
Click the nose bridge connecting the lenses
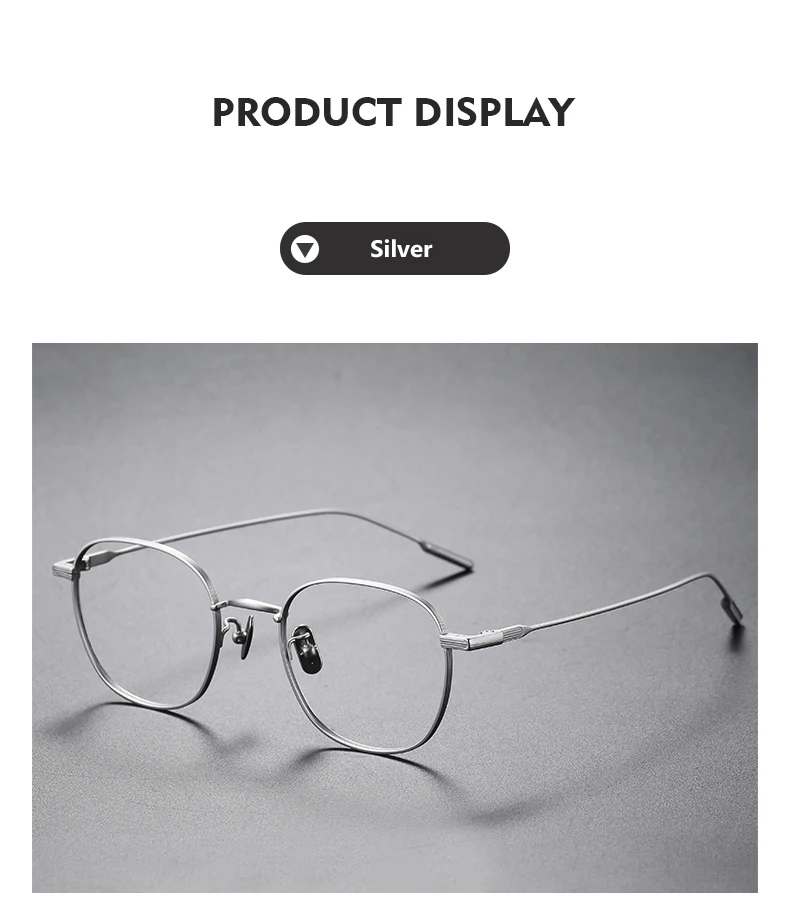[x=250, y=608]
